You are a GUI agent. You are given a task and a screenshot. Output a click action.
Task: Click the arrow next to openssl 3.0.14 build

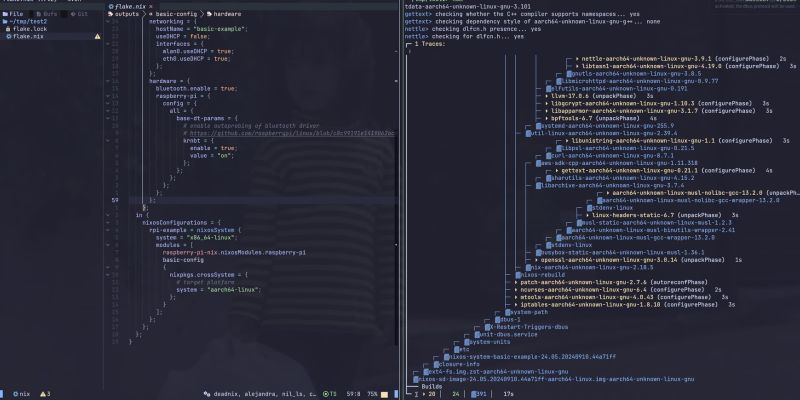click(536, 260)
